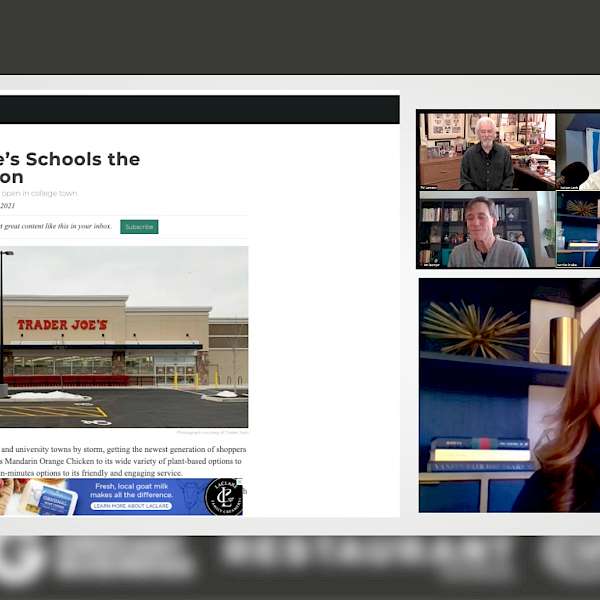
Task: Click the 'Mandarin Orange Chicken' paragraph text
Action: pos(123,461)
